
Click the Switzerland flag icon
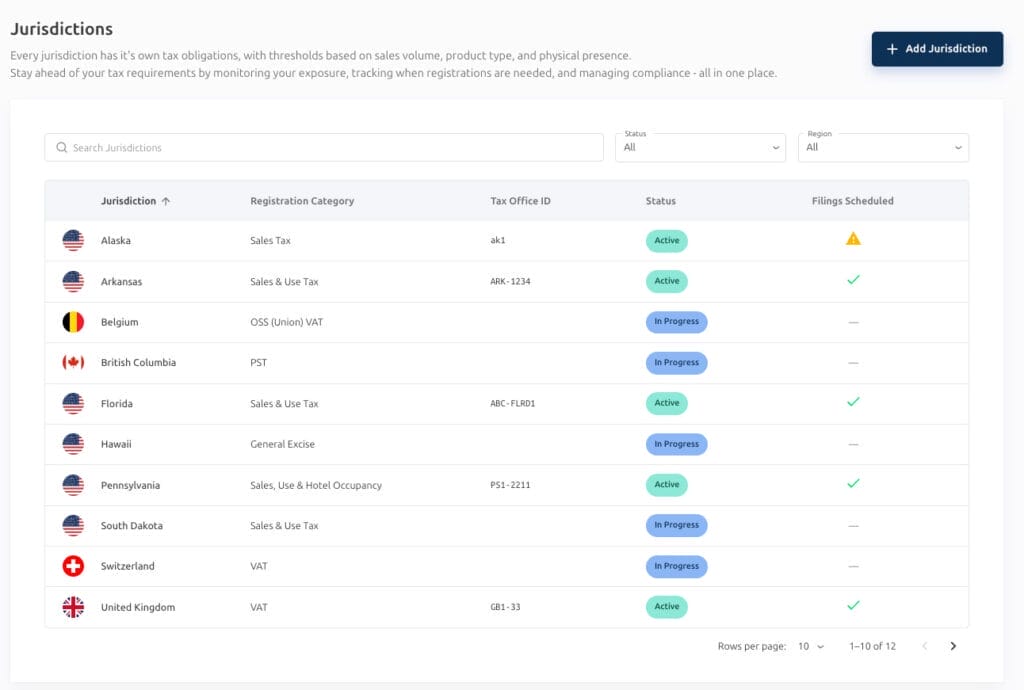(x=73, y=566)
